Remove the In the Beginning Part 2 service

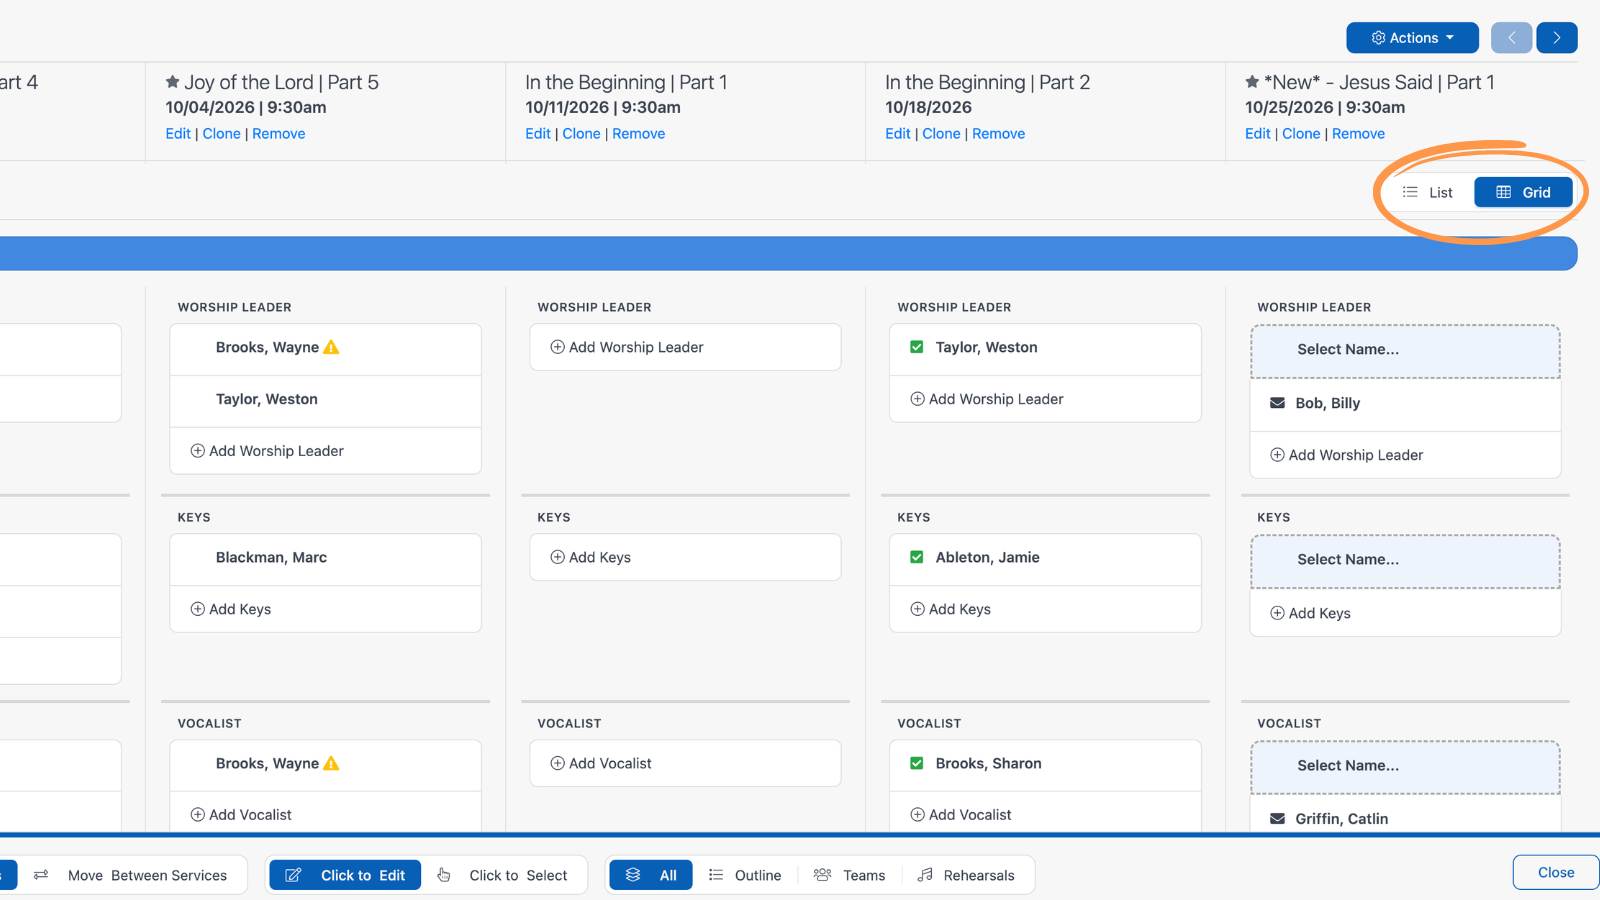(x=998, y=133)
